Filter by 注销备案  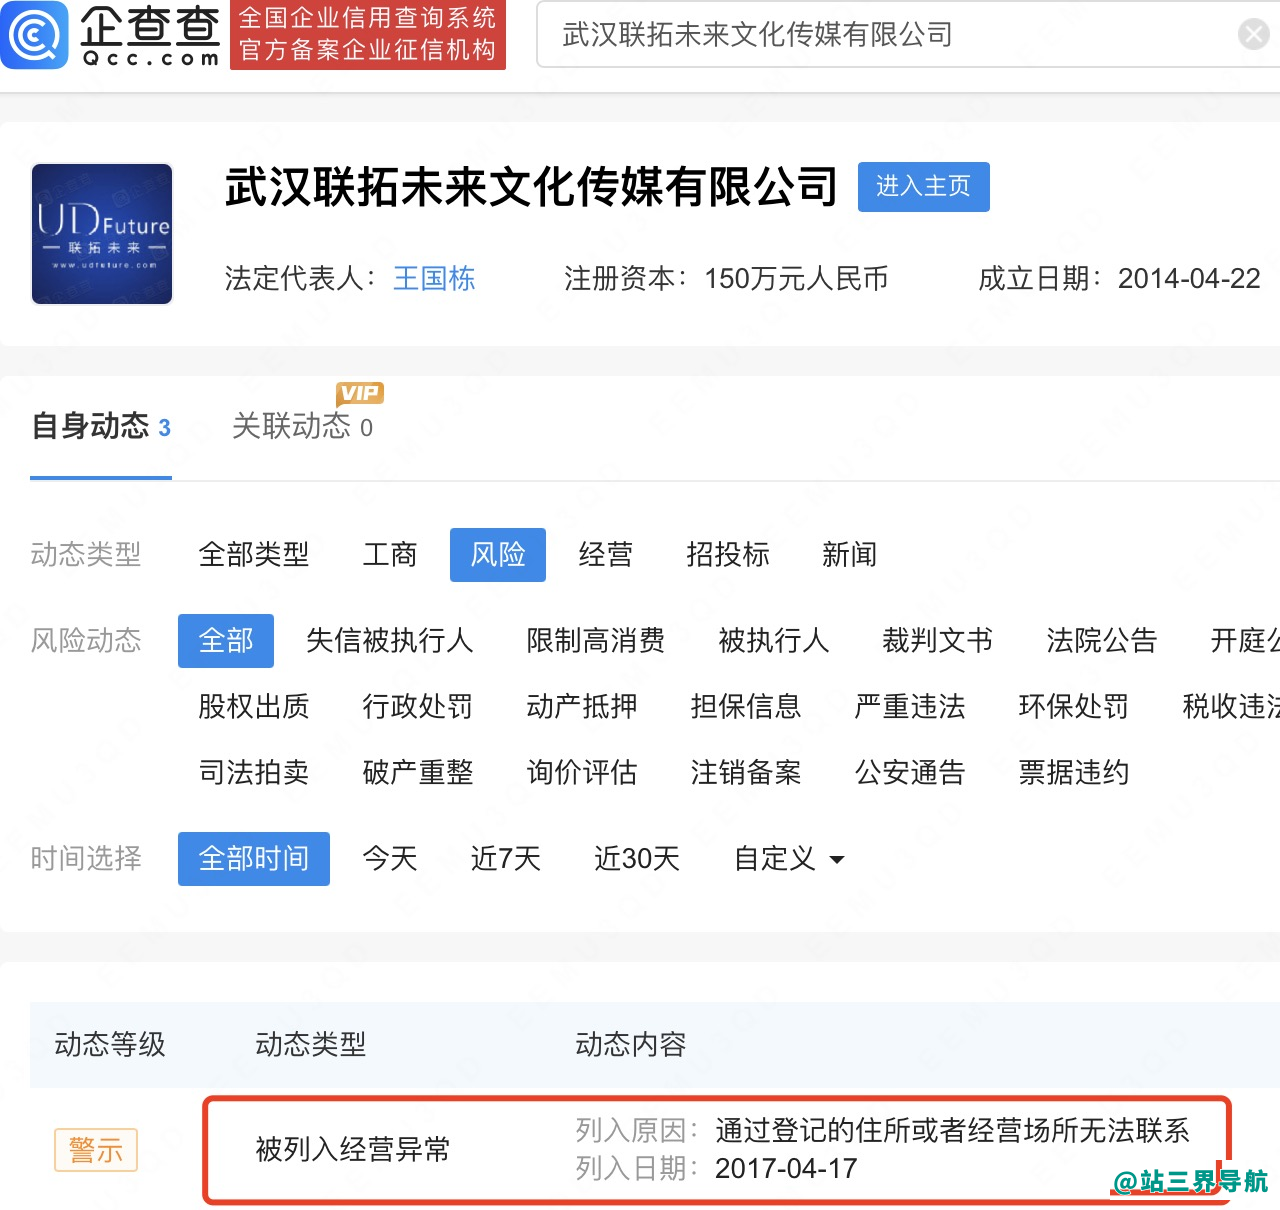[x=746, y=772]
